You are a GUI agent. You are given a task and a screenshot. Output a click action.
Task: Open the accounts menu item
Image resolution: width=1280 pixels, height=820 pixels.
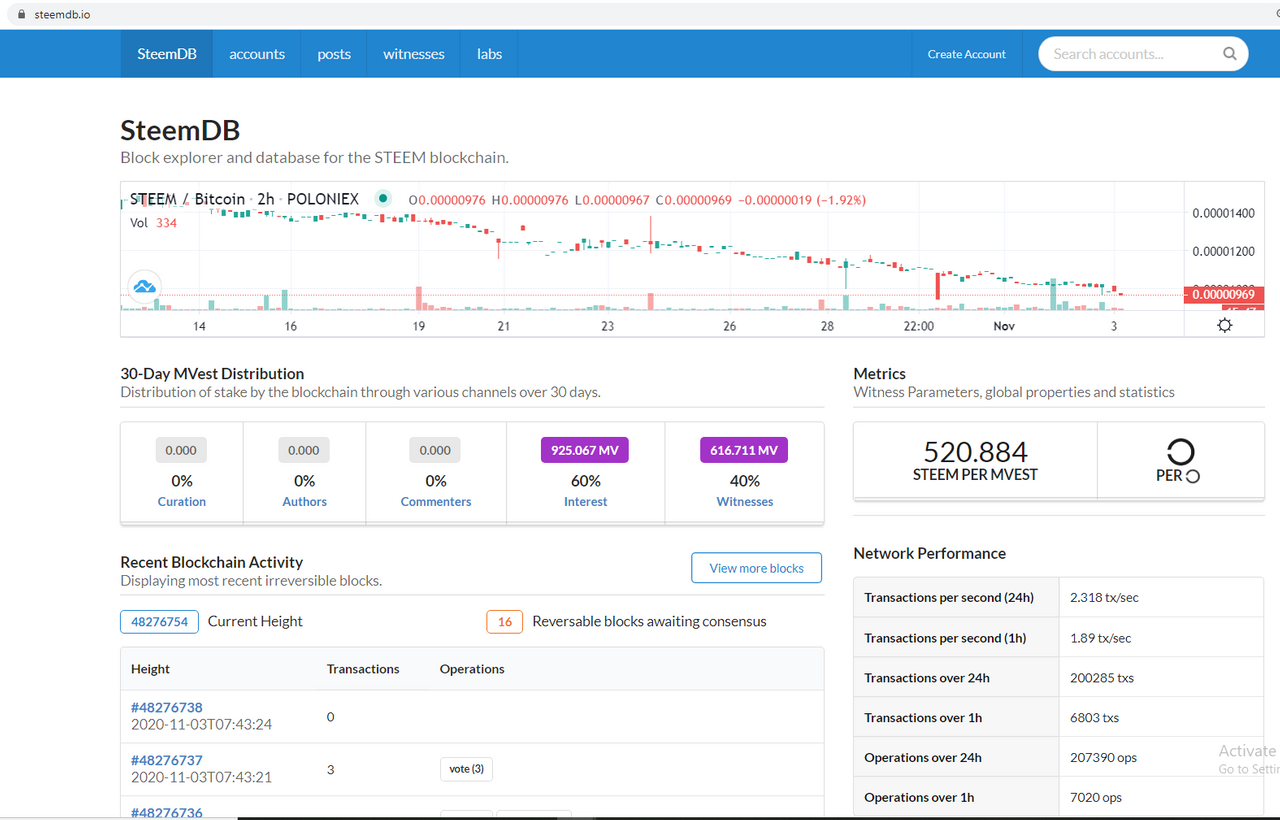(x=257, y=54)
